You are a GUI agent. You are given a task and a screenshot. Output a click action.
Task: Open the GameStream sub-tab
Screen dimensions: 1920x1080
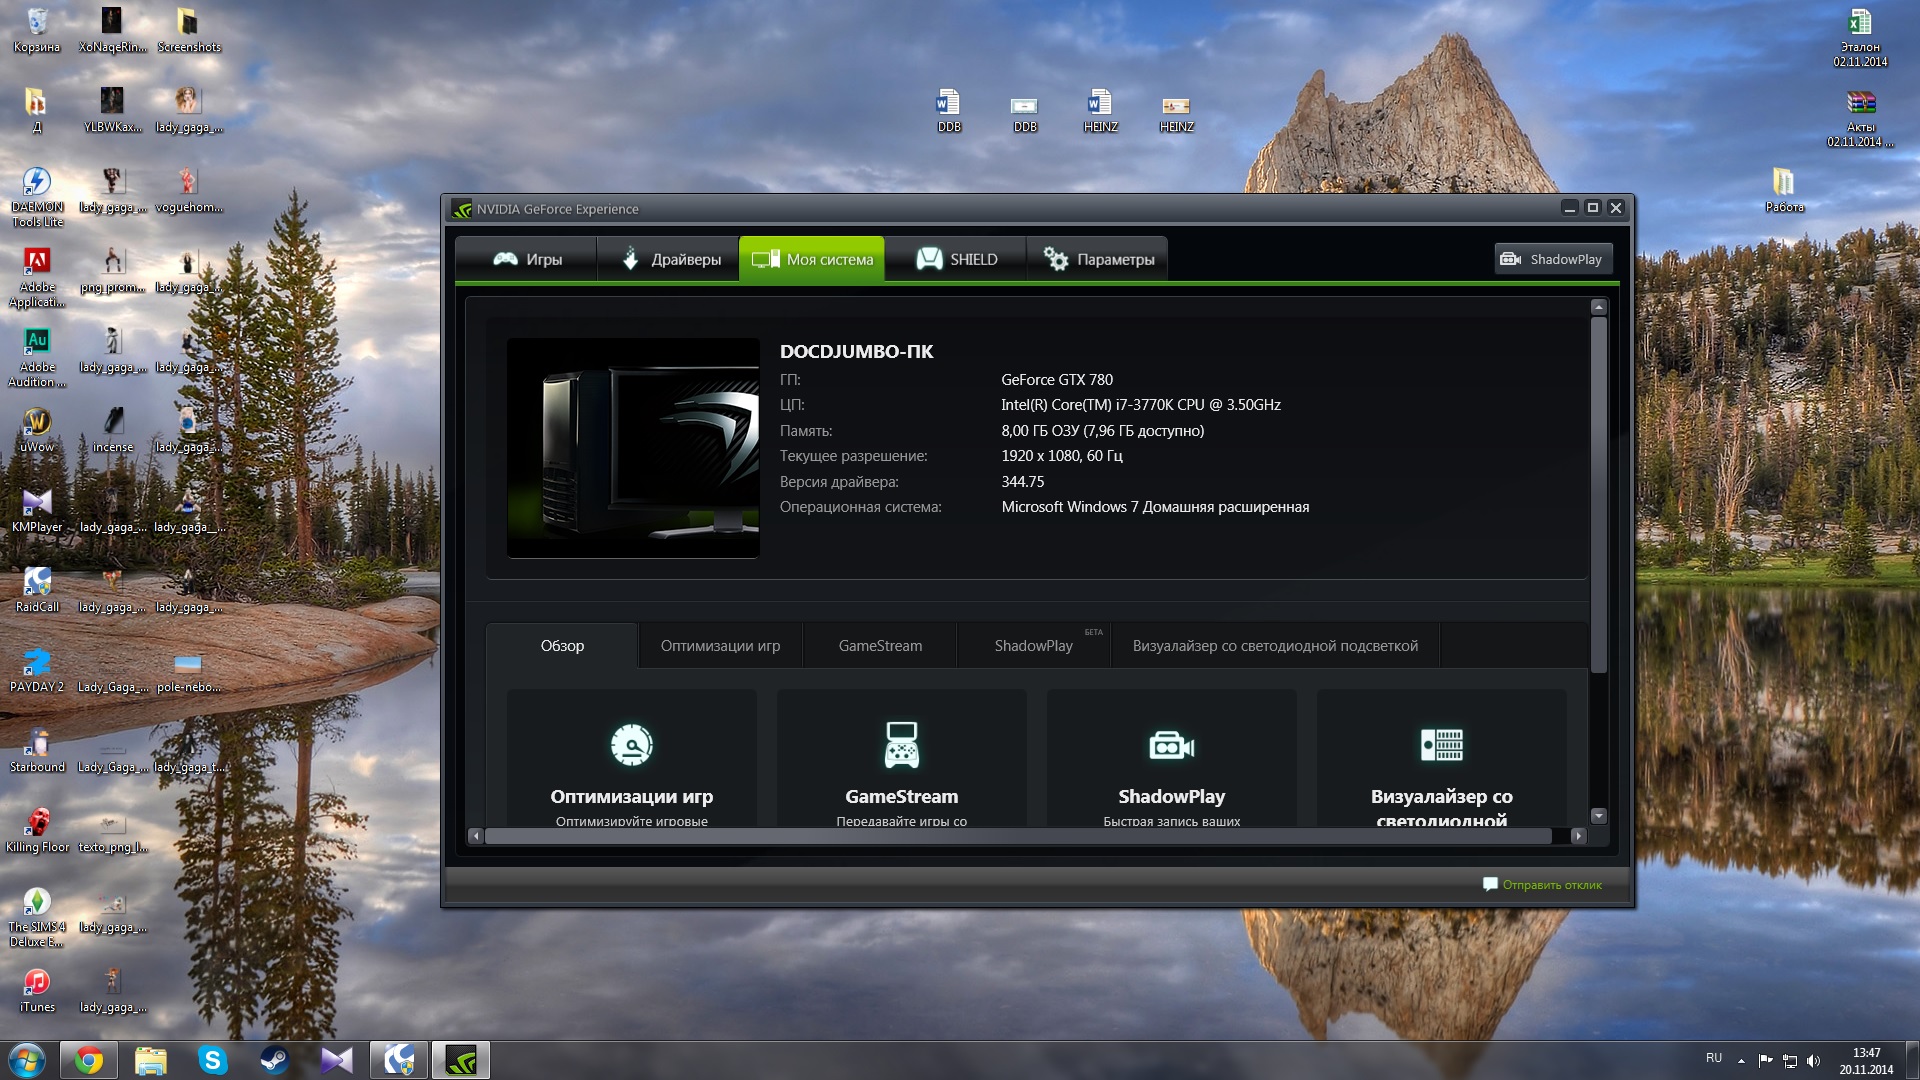click(x=880, y=646)
